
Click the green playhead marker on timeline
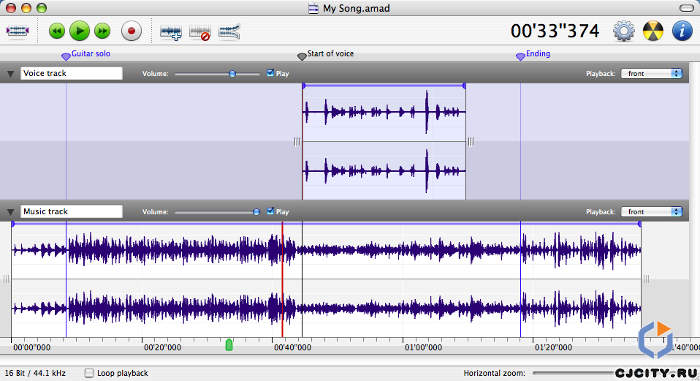pyautogui.click(x=229, y=345)
